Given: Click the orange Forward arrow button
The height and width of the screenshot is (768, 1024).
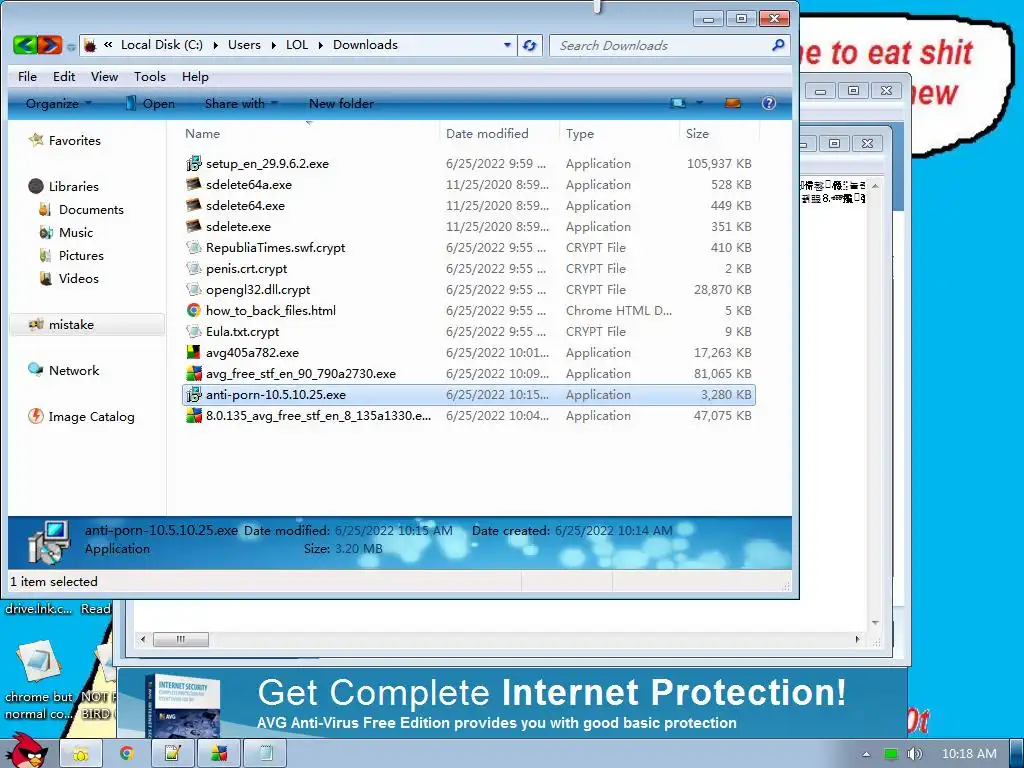Looking at the screenshot, I should coord(50,44).
